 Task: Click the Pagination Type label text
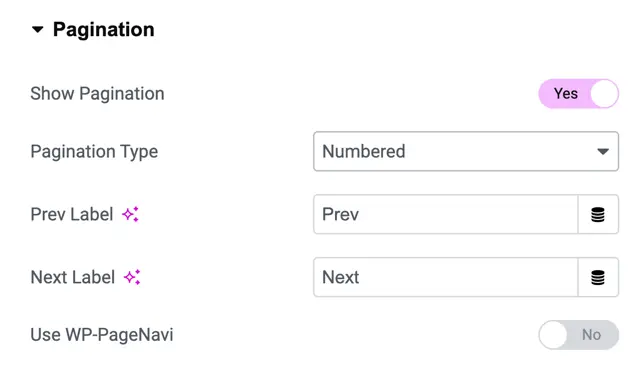pos(94,151)
